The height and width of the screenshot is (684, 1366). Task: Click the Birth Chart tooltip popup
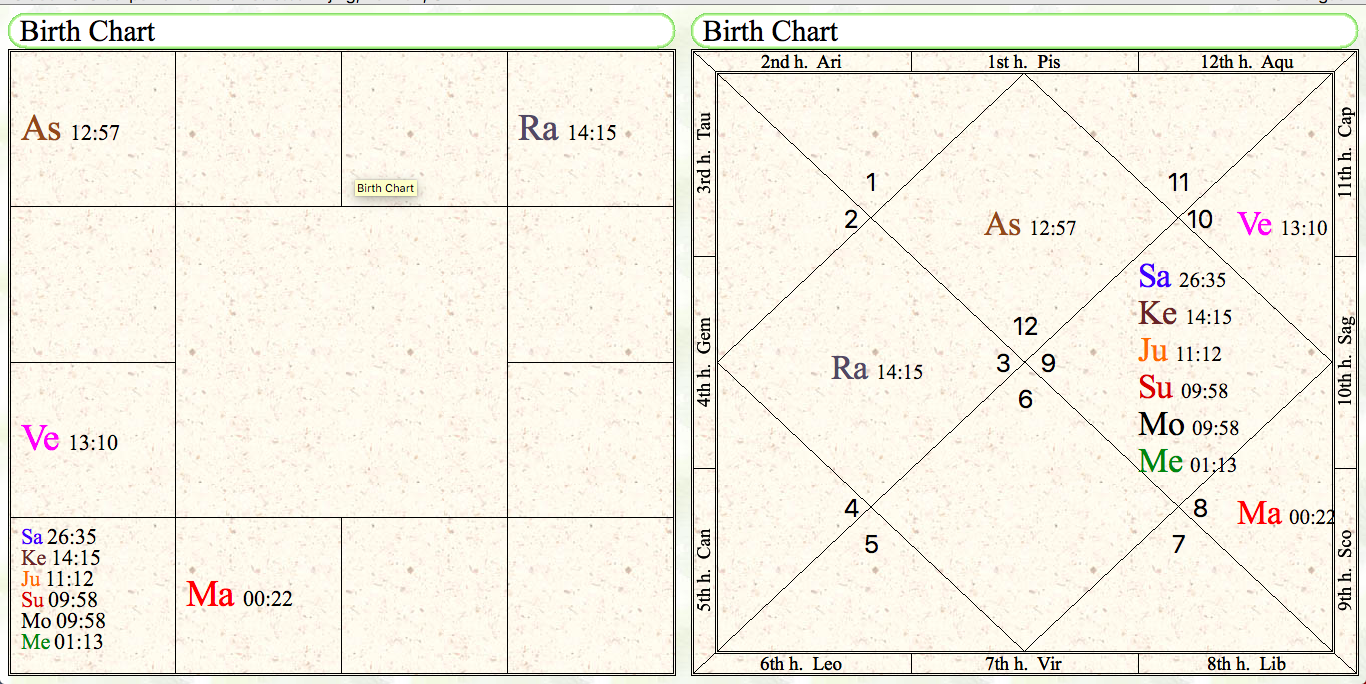pos(385,188)
